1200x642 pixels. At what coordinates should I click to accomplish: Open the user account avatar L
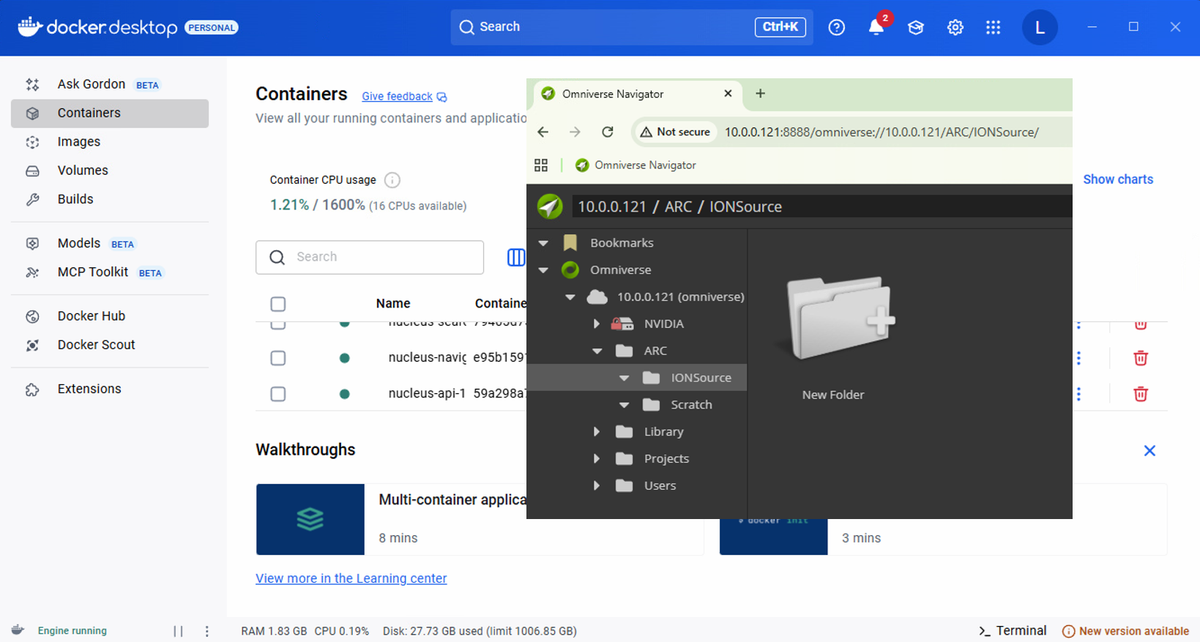pos(1040,28)
